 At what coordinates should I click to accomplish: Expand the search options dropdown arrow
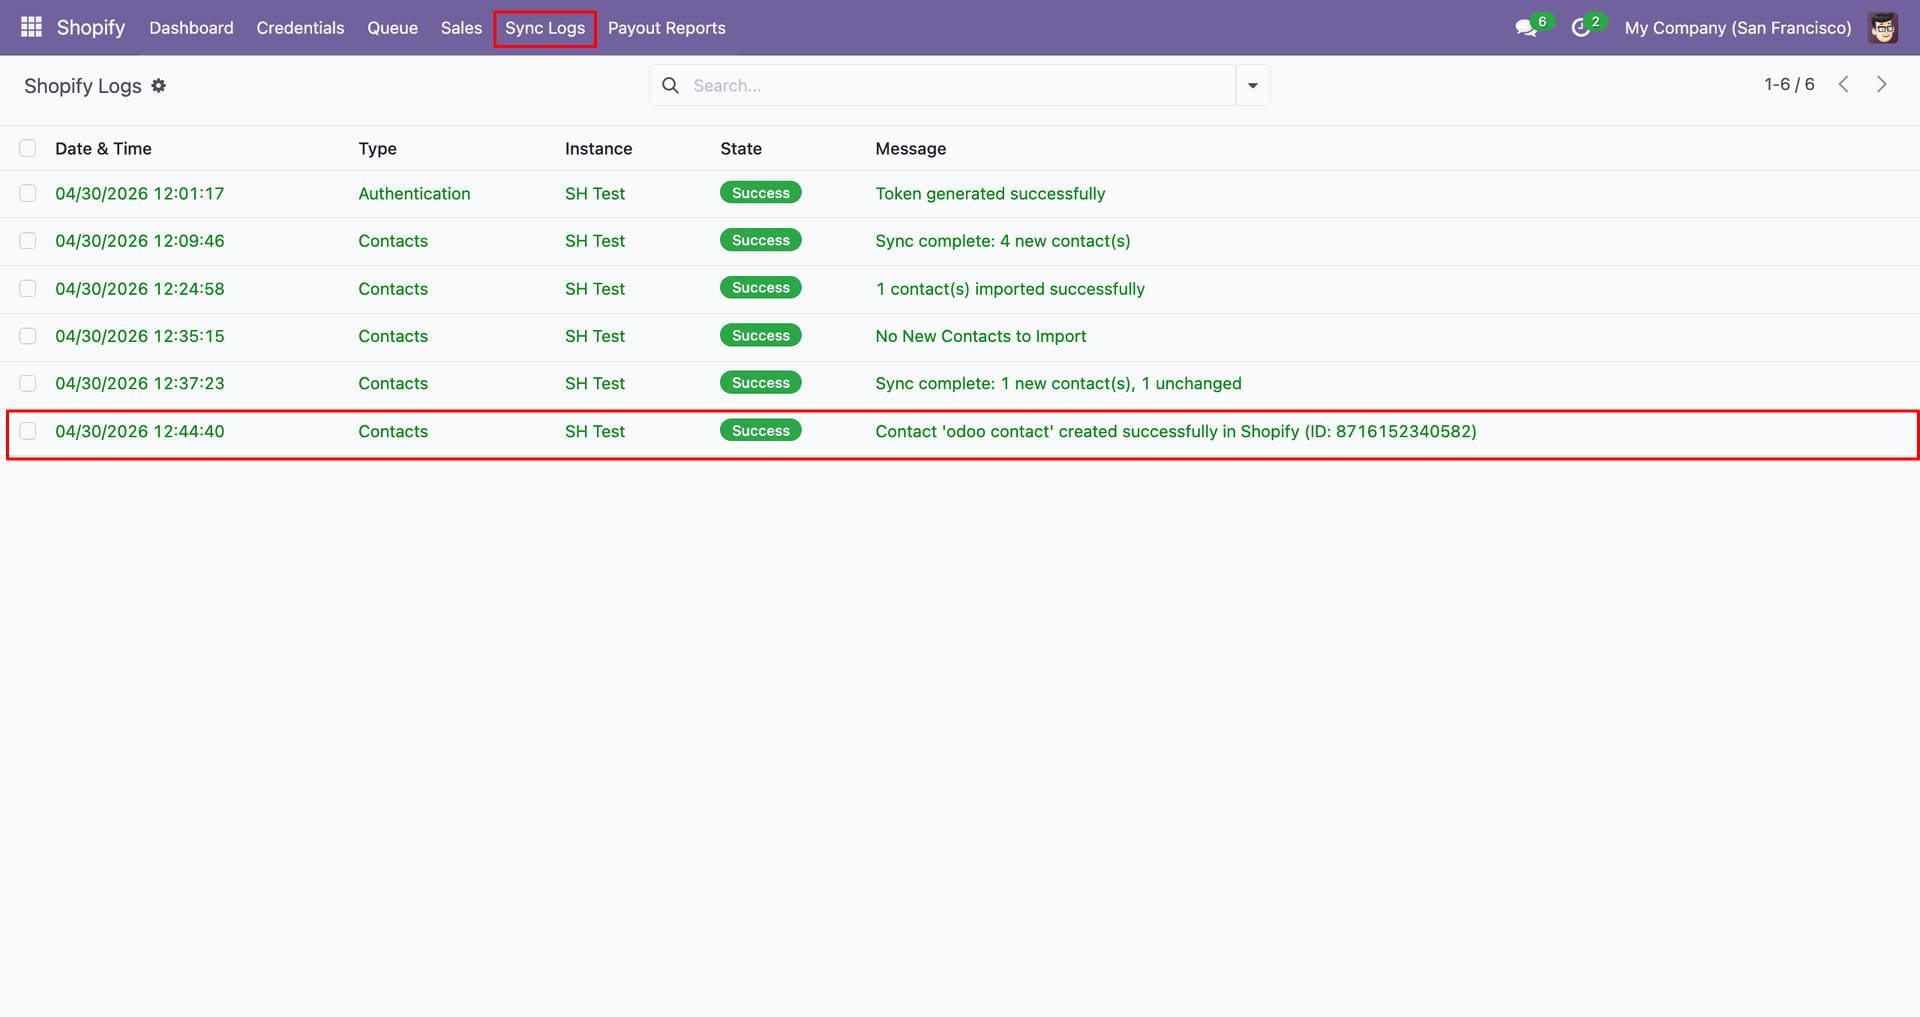(x=1253, y=86)
